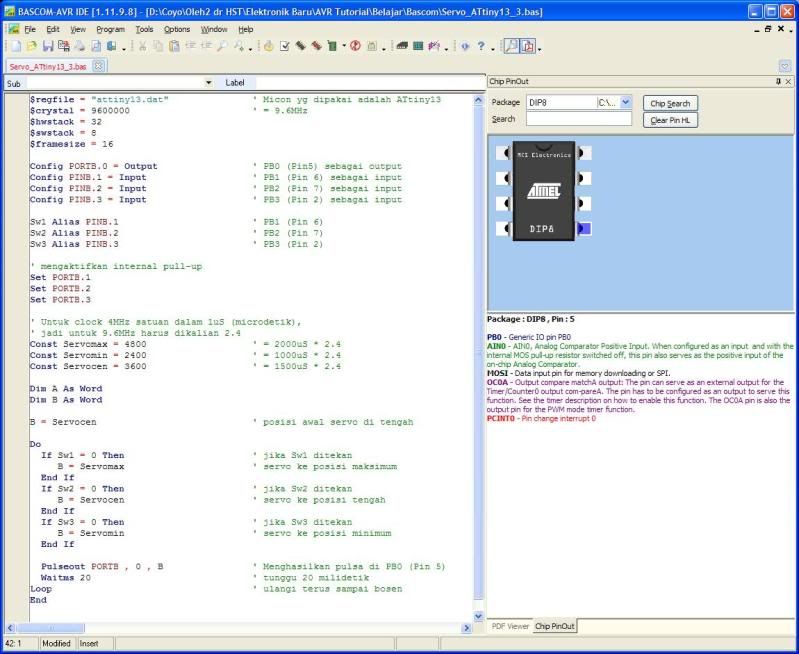The image size is (799, 654).
Task: Click the Indent block icon
Action: tap(191, 46)
